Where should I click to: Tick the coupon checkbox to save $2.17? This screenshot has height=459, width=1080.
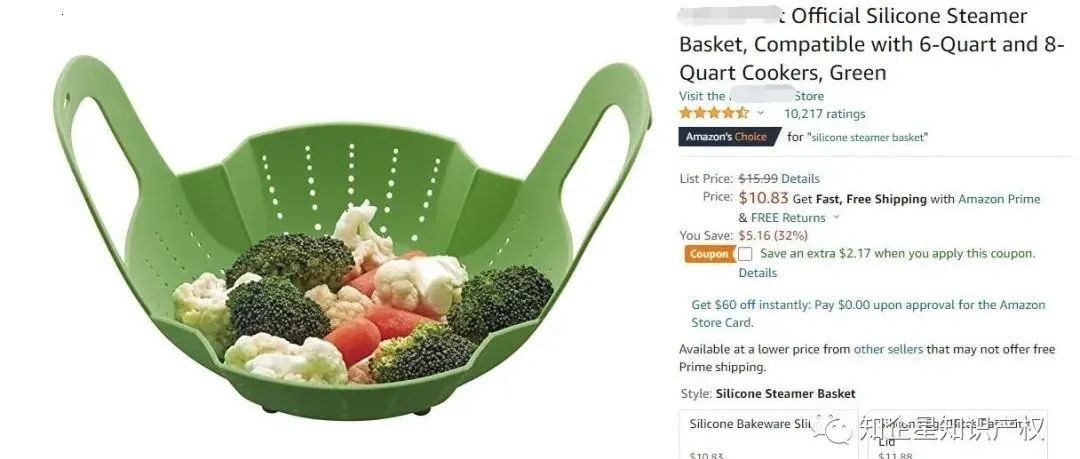(745, 254)
